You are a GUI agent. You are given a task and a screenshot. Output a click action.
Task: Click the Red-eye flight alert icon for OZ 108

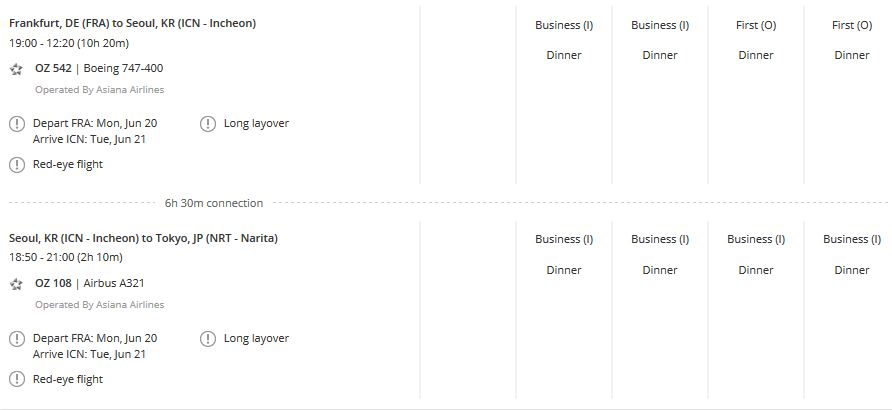point(17,380)
